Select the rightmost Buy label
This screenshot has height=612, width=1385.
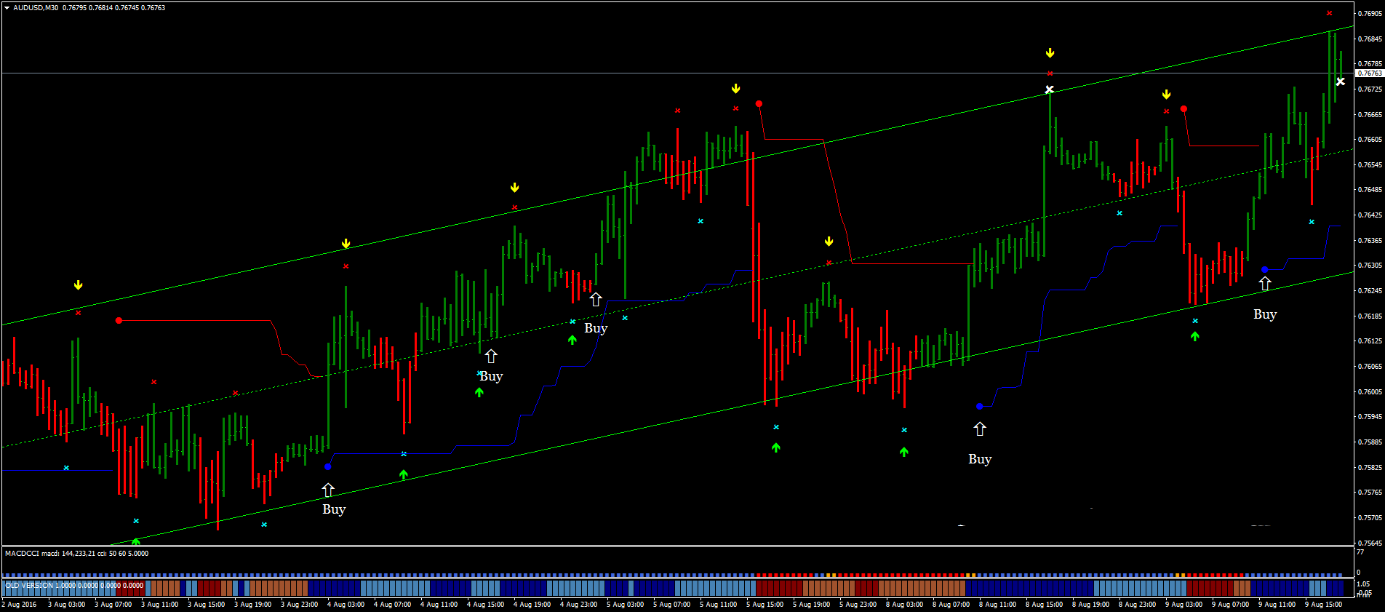click(1265, 314)
